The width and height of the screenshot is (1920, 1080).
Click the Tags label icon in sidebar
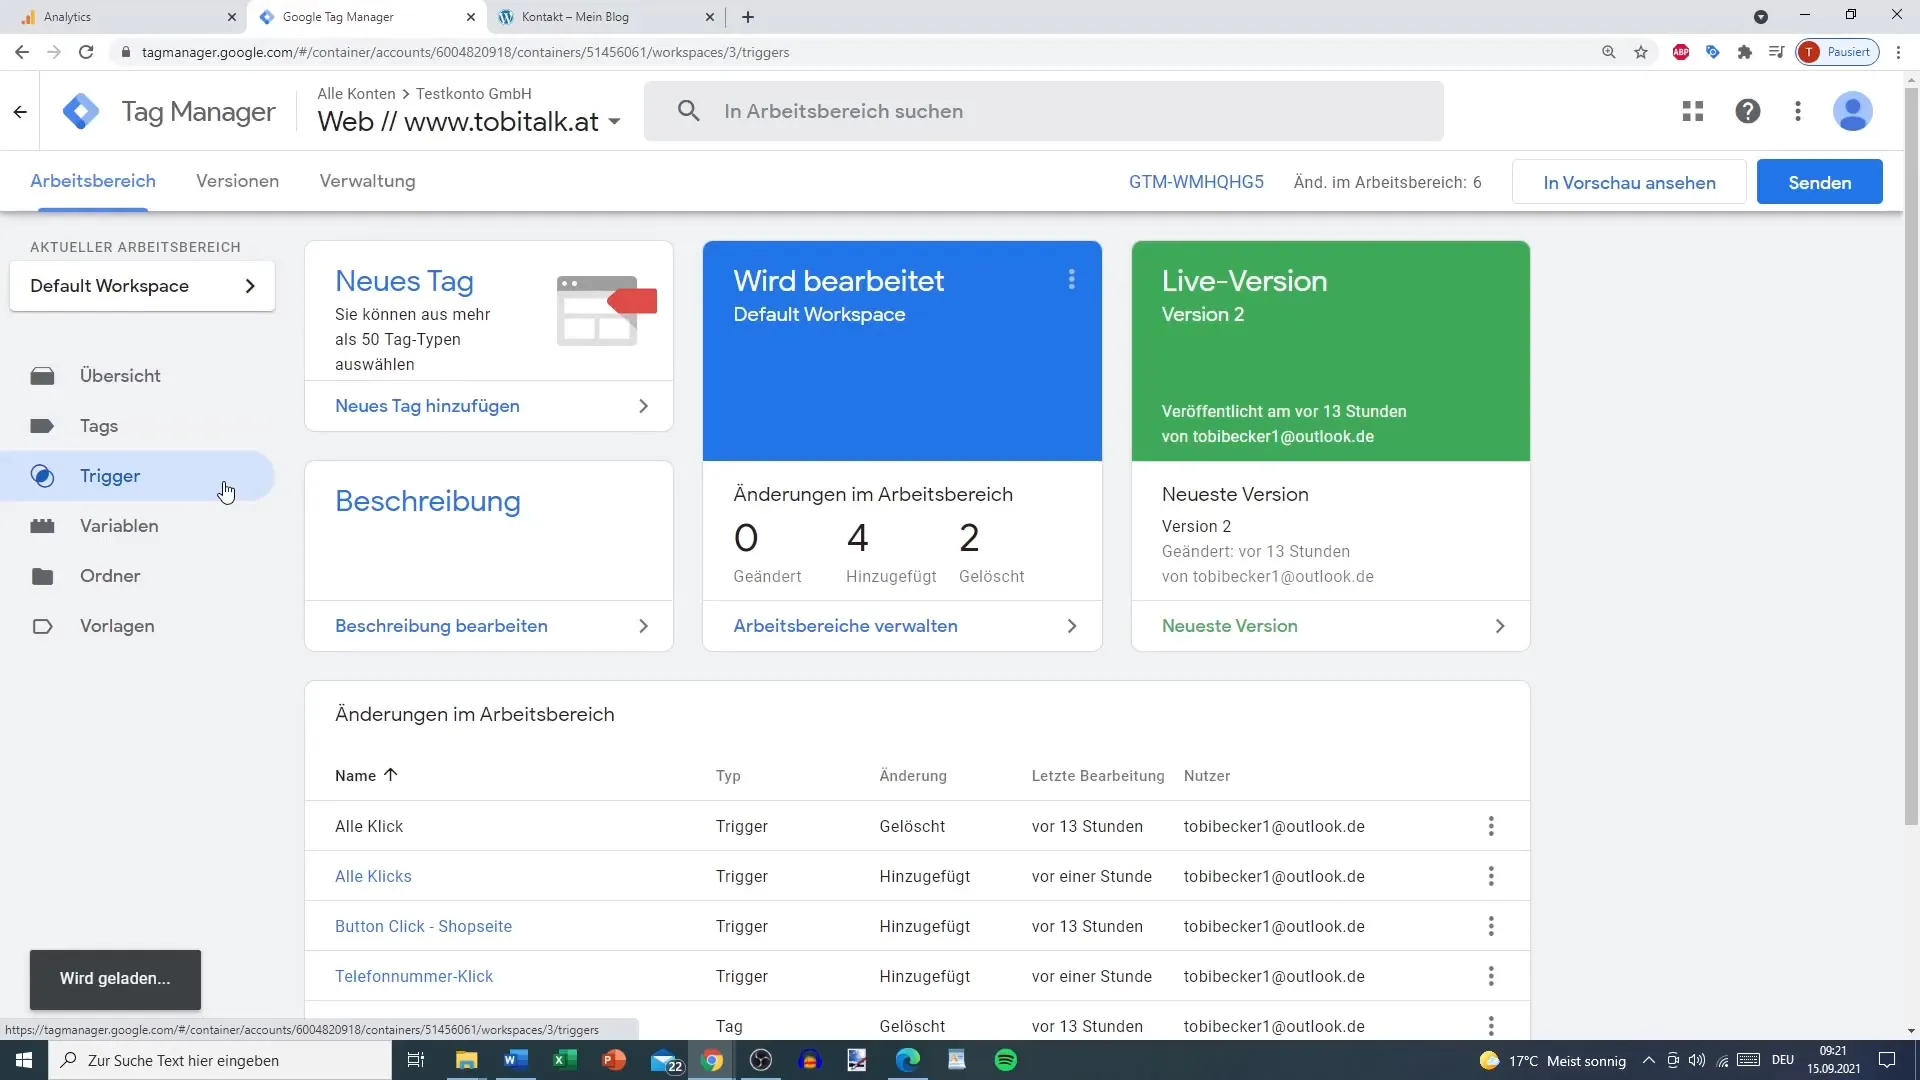[42, 426]
